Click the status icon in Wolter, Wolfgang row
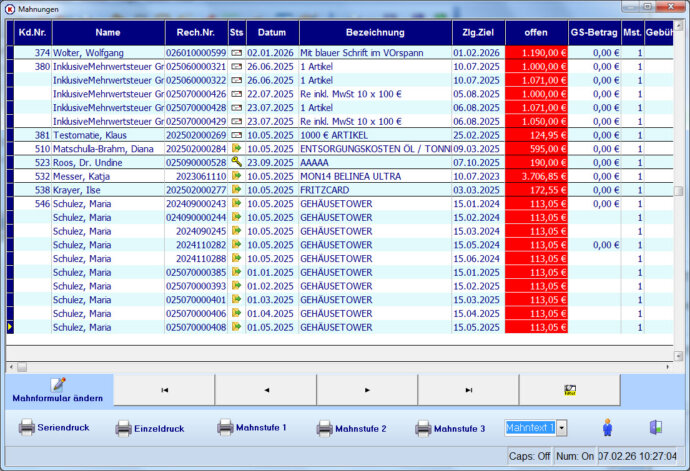 (236, 52)
